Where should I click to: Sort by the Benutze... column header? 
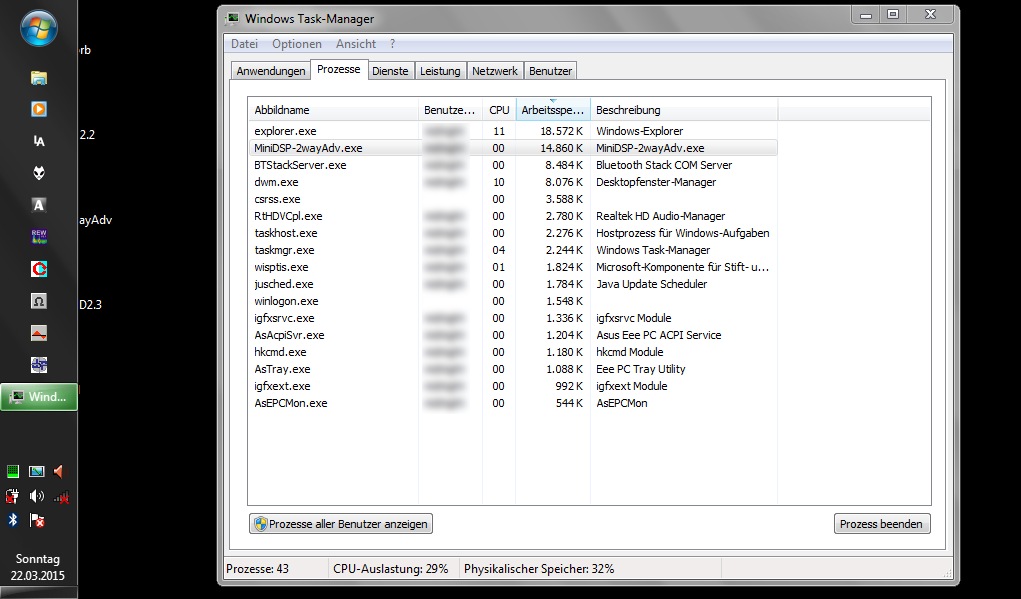(x=450, y=110)
